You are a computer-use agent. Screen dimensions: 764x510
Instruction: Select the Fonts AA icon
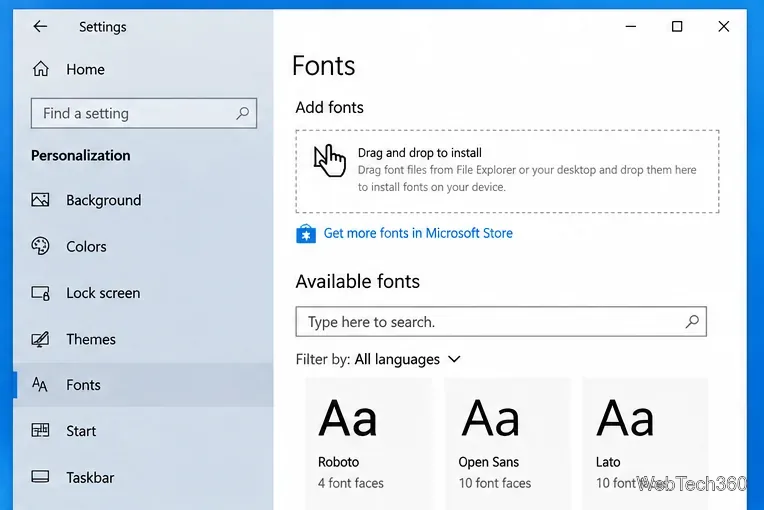[39, 385]
